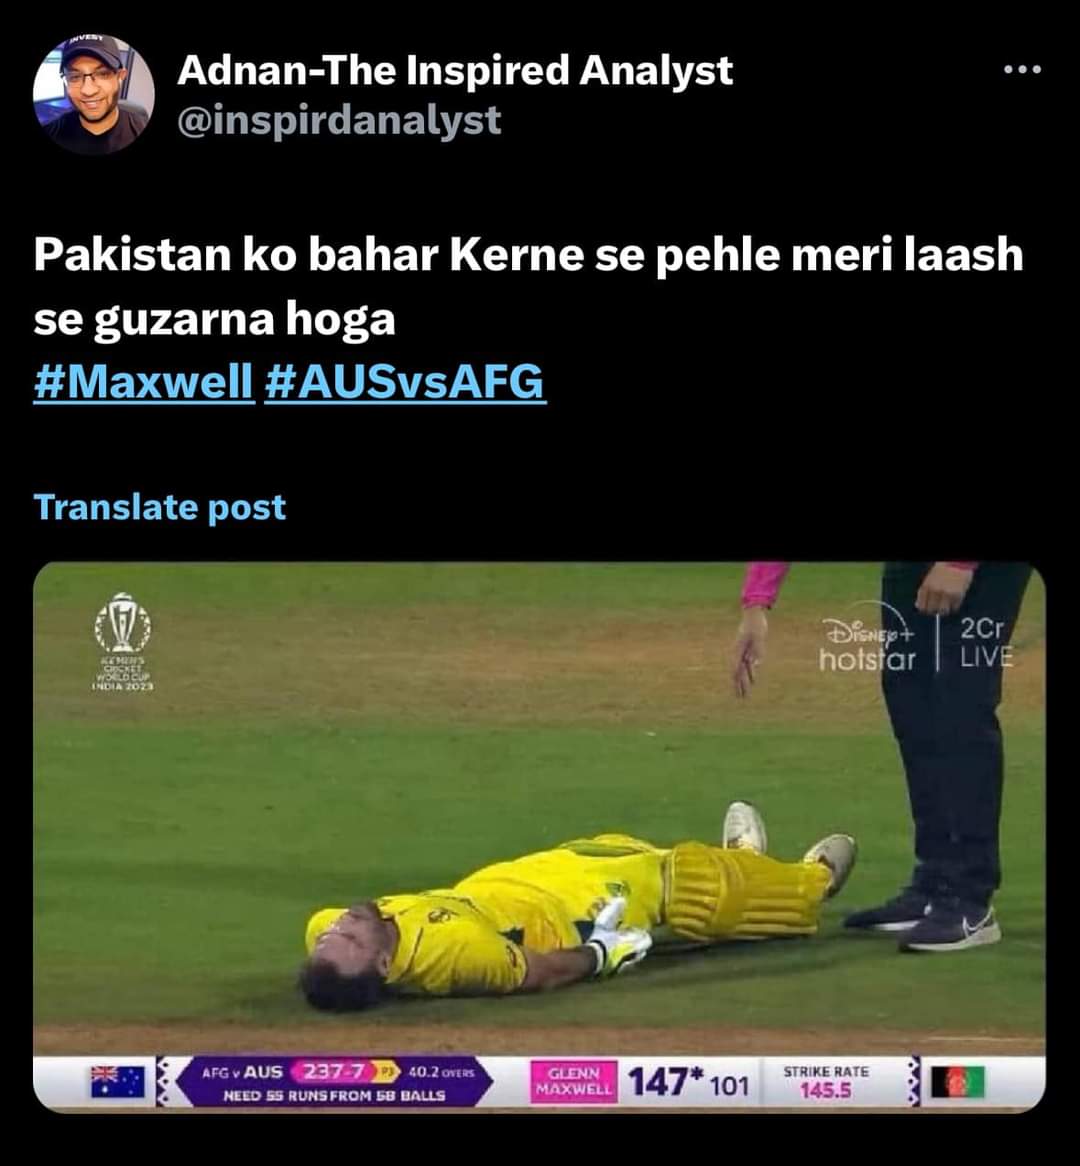Open the three-dot more options menu

1022,70
